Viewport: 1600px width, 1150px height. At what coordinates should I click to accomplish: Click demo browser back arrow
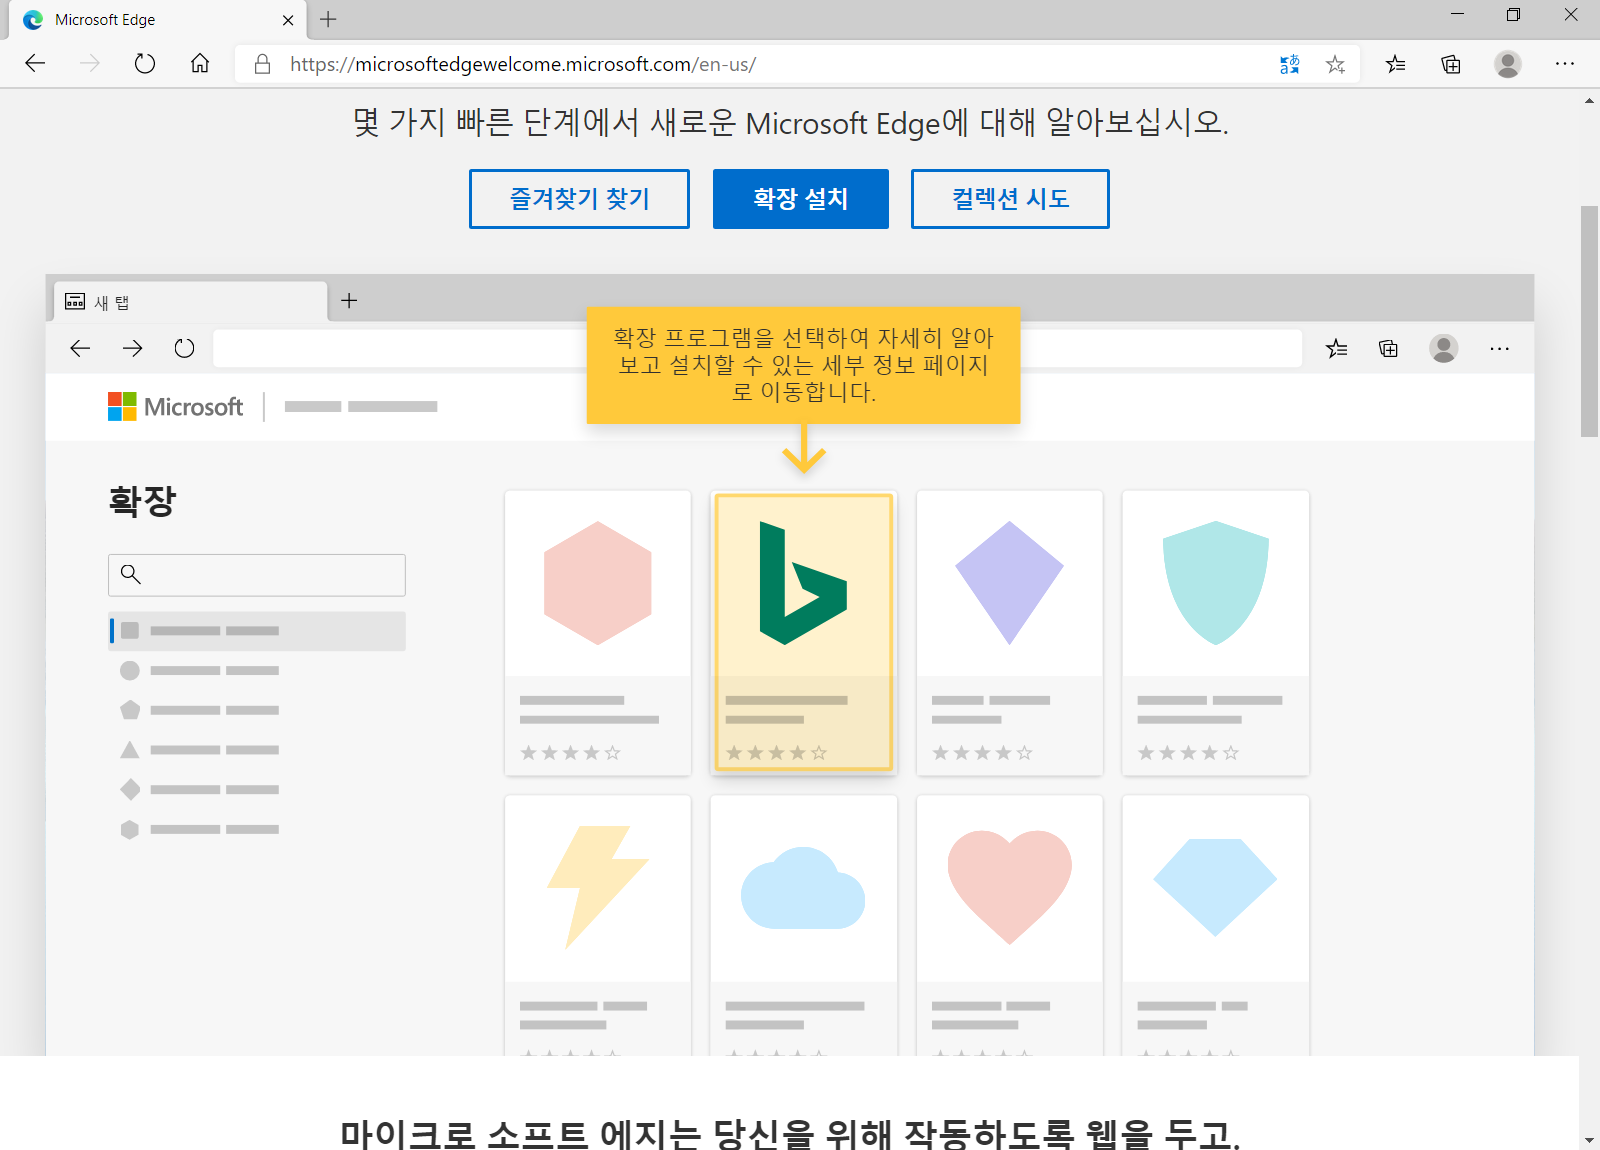click(80, 348)
